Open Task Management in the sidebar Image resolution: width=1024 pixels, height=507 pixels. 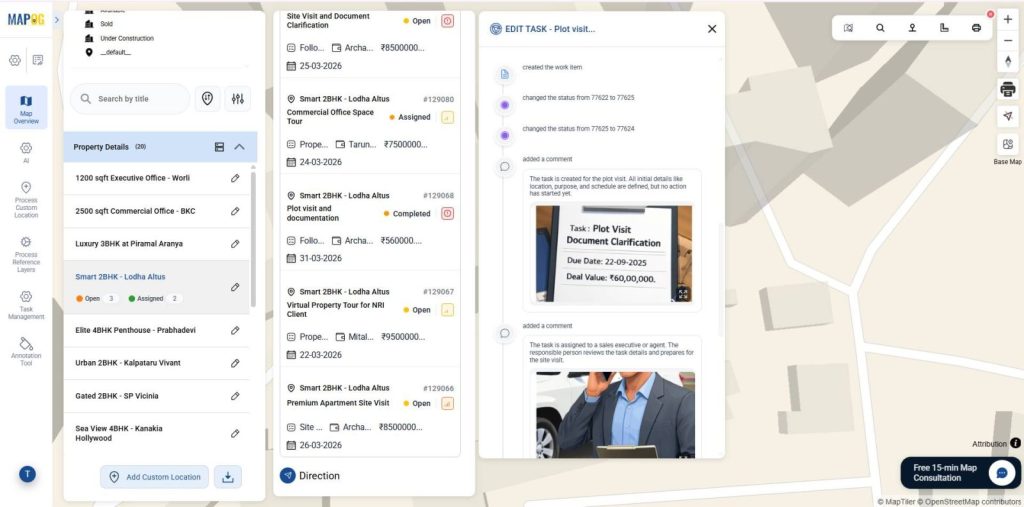tap(26, 305)
